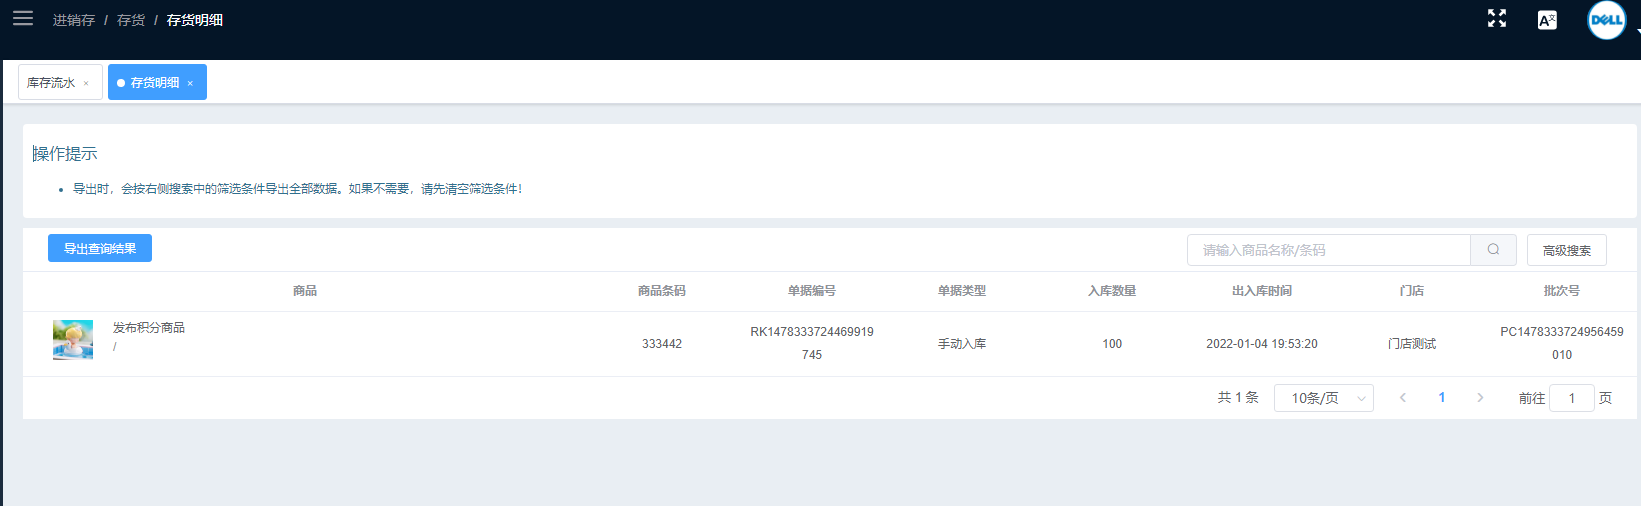Click the search magnifier icon button

(1493, 250)
